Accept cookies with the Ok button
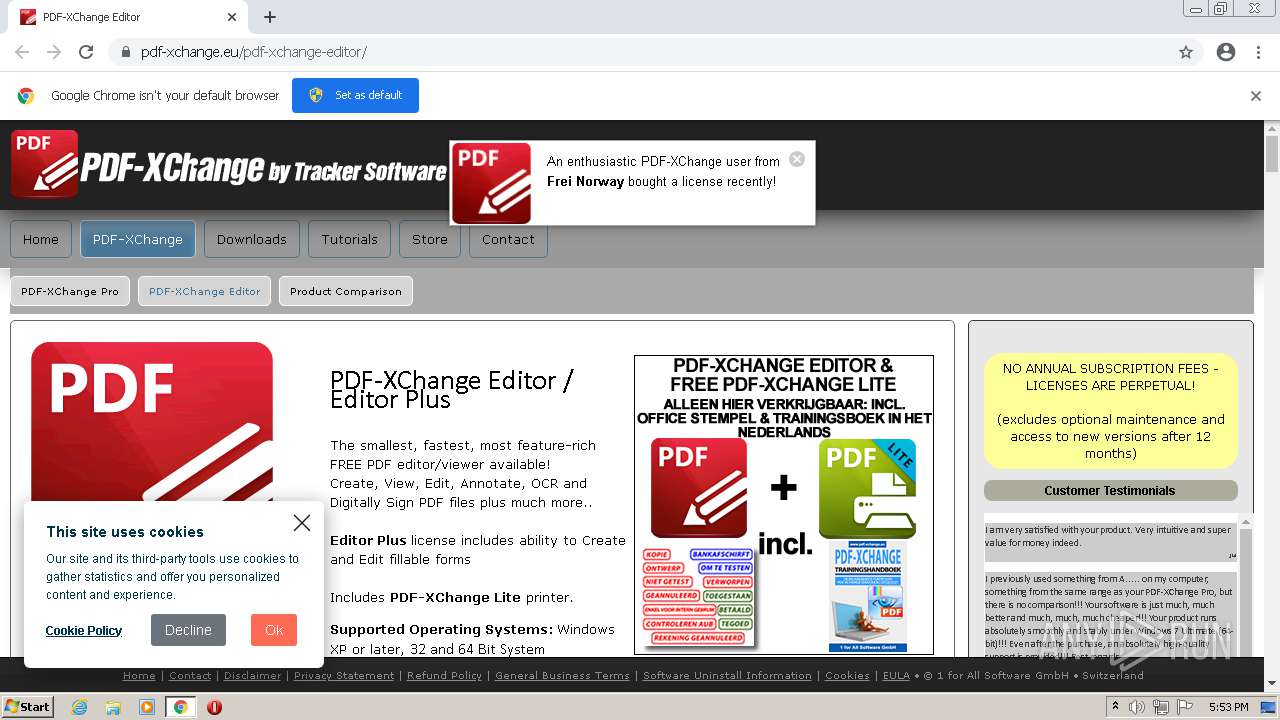 tap(274, 630)
